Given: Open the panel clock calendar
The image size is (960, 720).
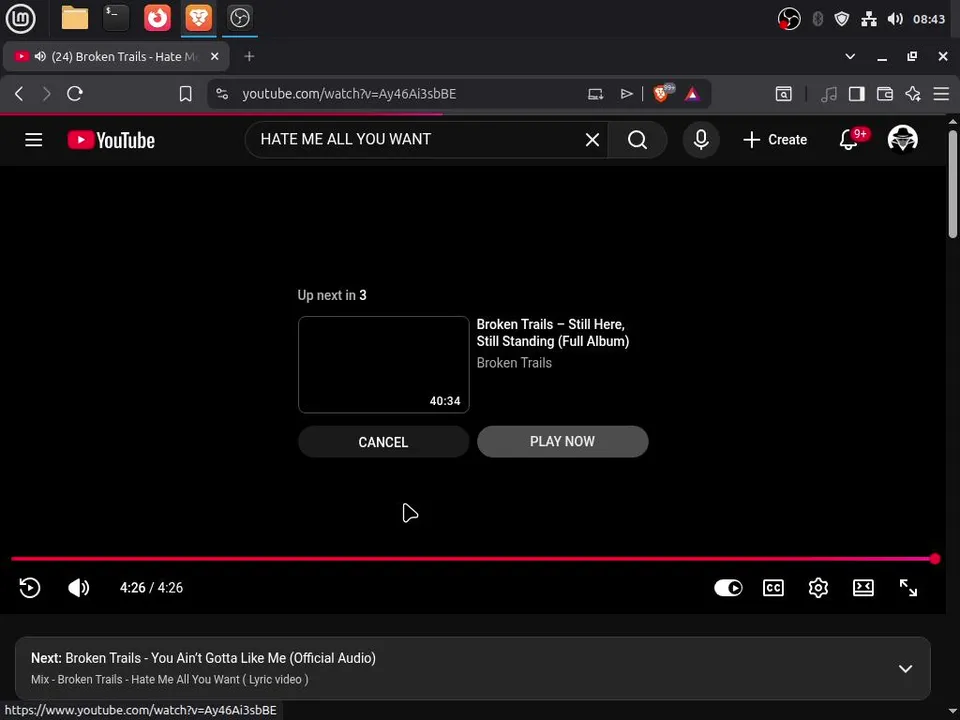Looking at the screenshot, I should click(929, 19).
